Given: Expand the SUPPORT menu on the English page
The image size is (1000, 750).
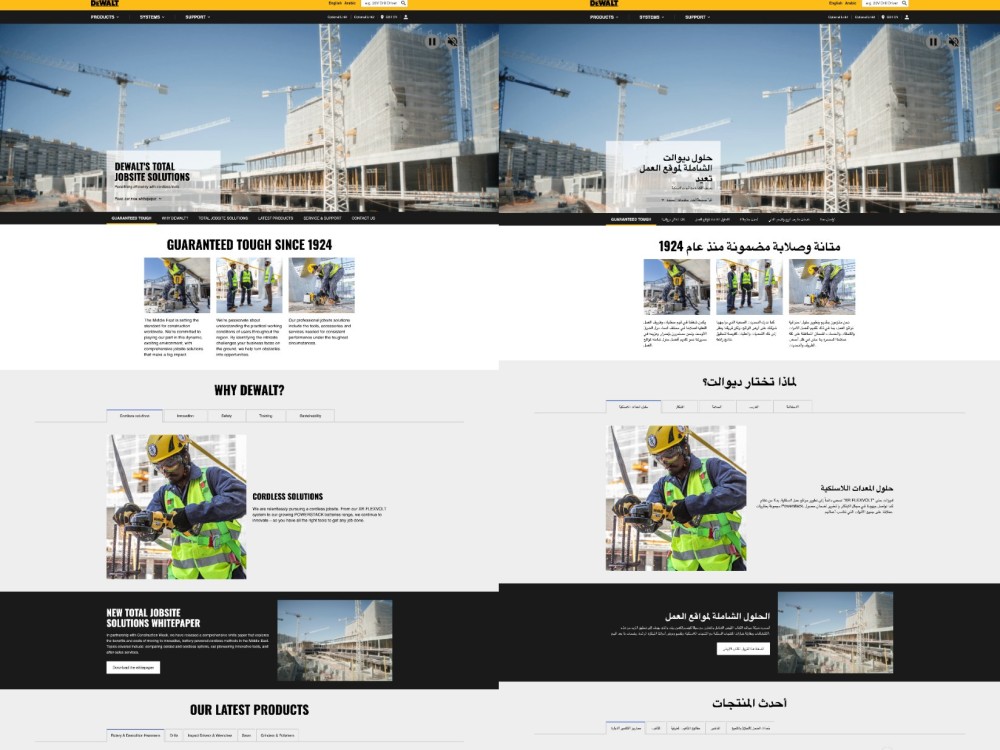Looking at the screenshot, I should (x=198, y=17).
